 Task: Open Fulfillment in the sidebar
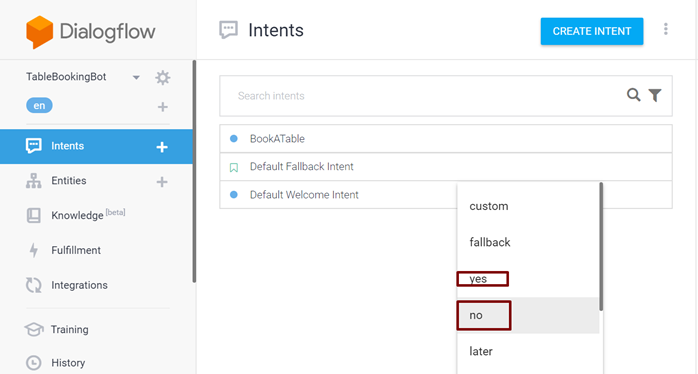coord(76,250)
